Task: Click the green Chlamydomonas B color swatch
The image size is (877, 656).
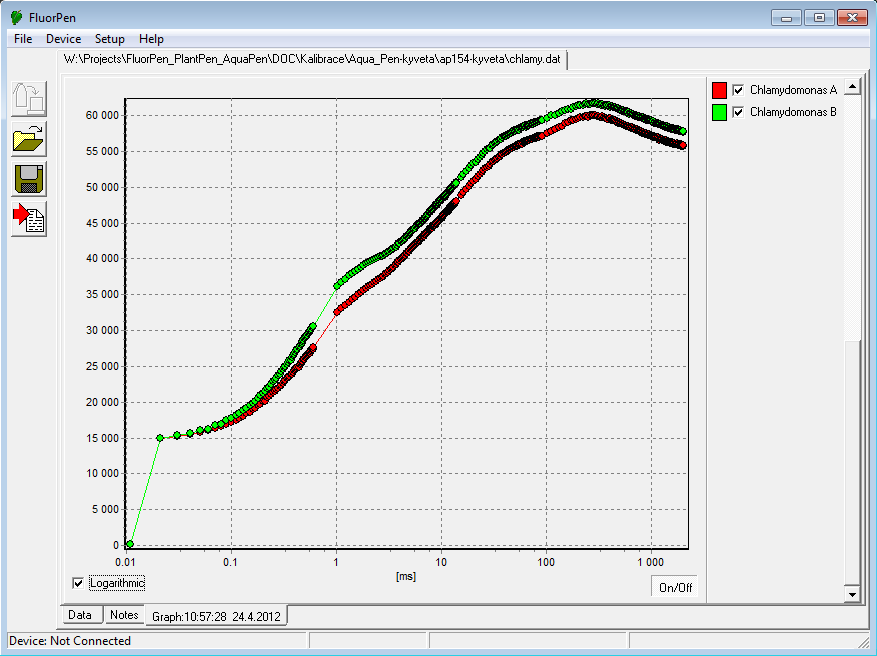Action: point(719,112)
